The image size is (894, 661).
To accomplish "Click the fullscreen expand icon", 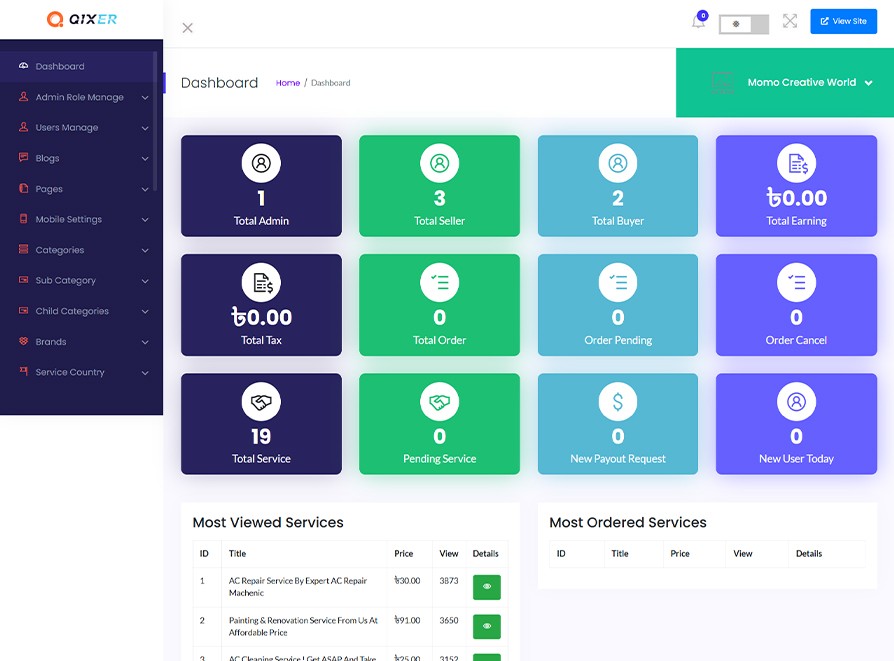I will (790, 21).
